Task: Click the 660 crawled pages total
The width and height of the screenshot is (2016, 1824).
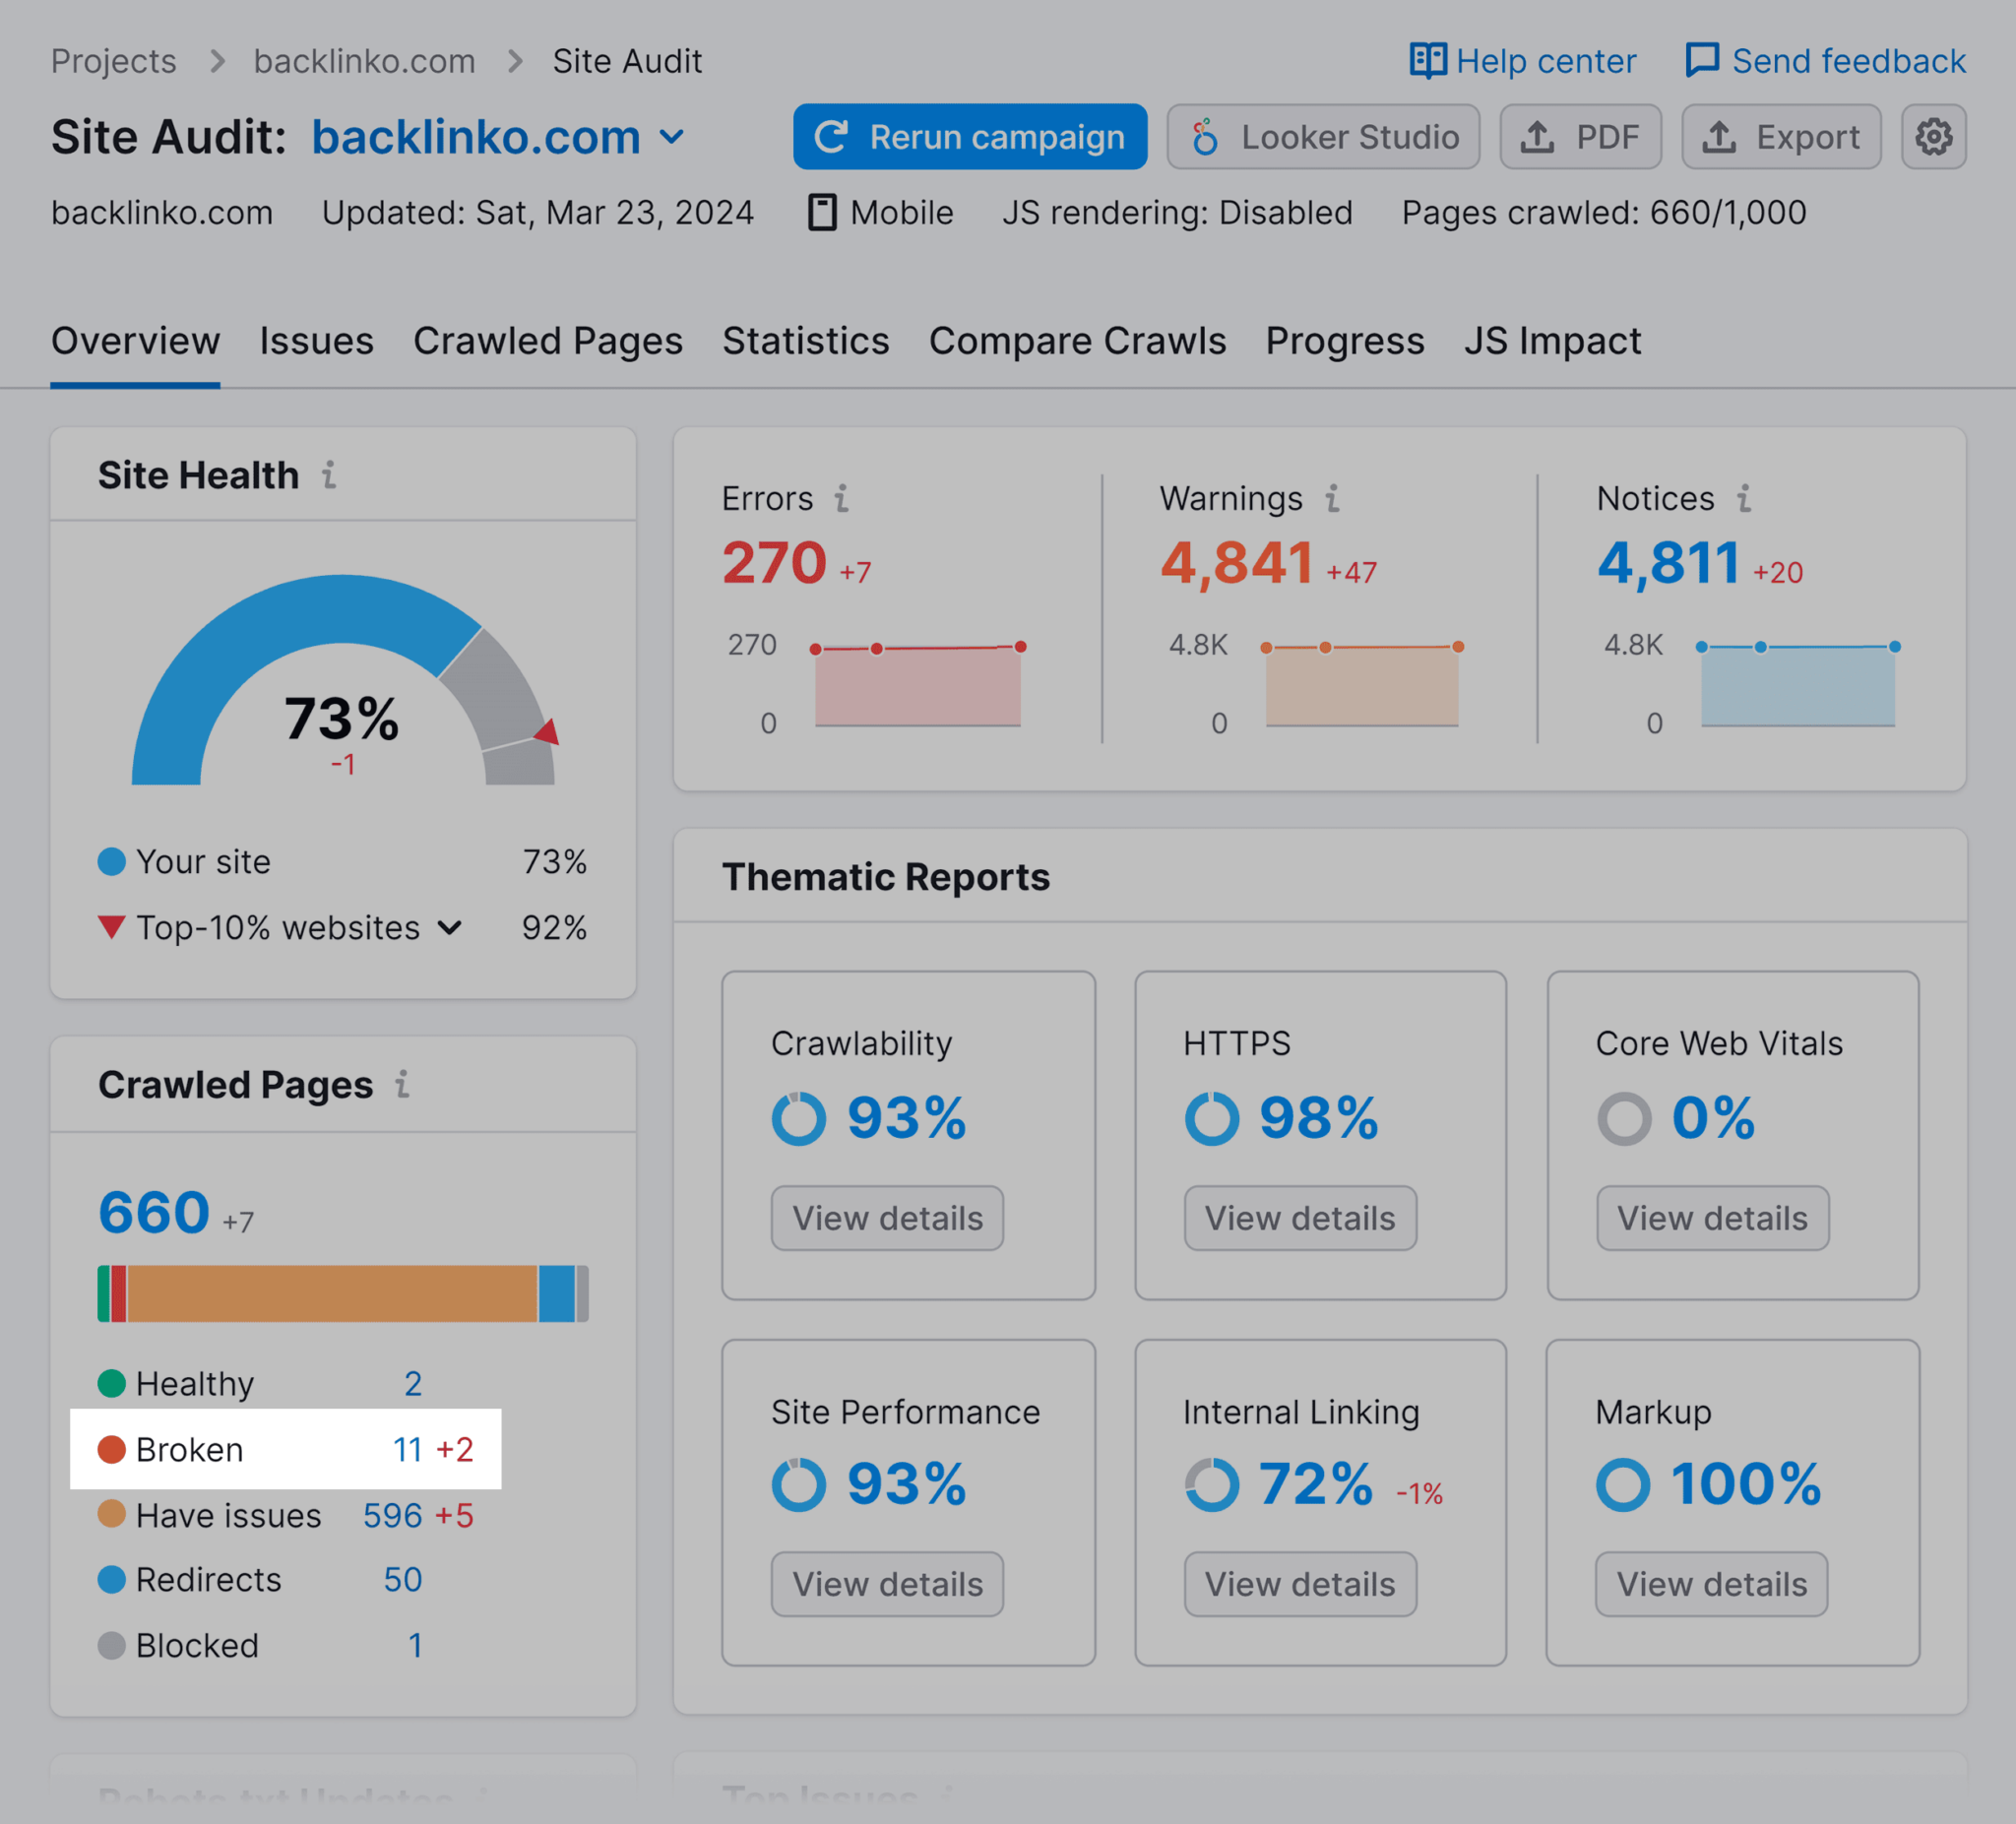Action: (x=154, y=1212)
